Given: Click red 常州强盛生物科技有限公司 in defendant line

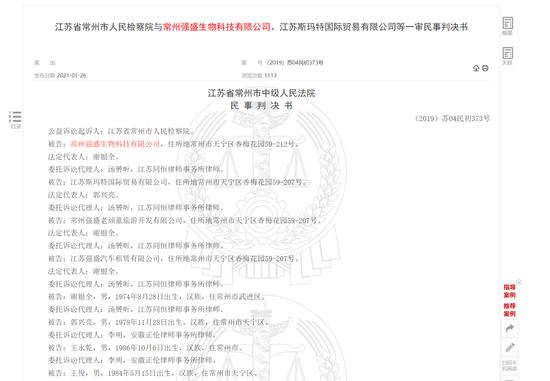Looking at the screenshot, I should 115,144.
